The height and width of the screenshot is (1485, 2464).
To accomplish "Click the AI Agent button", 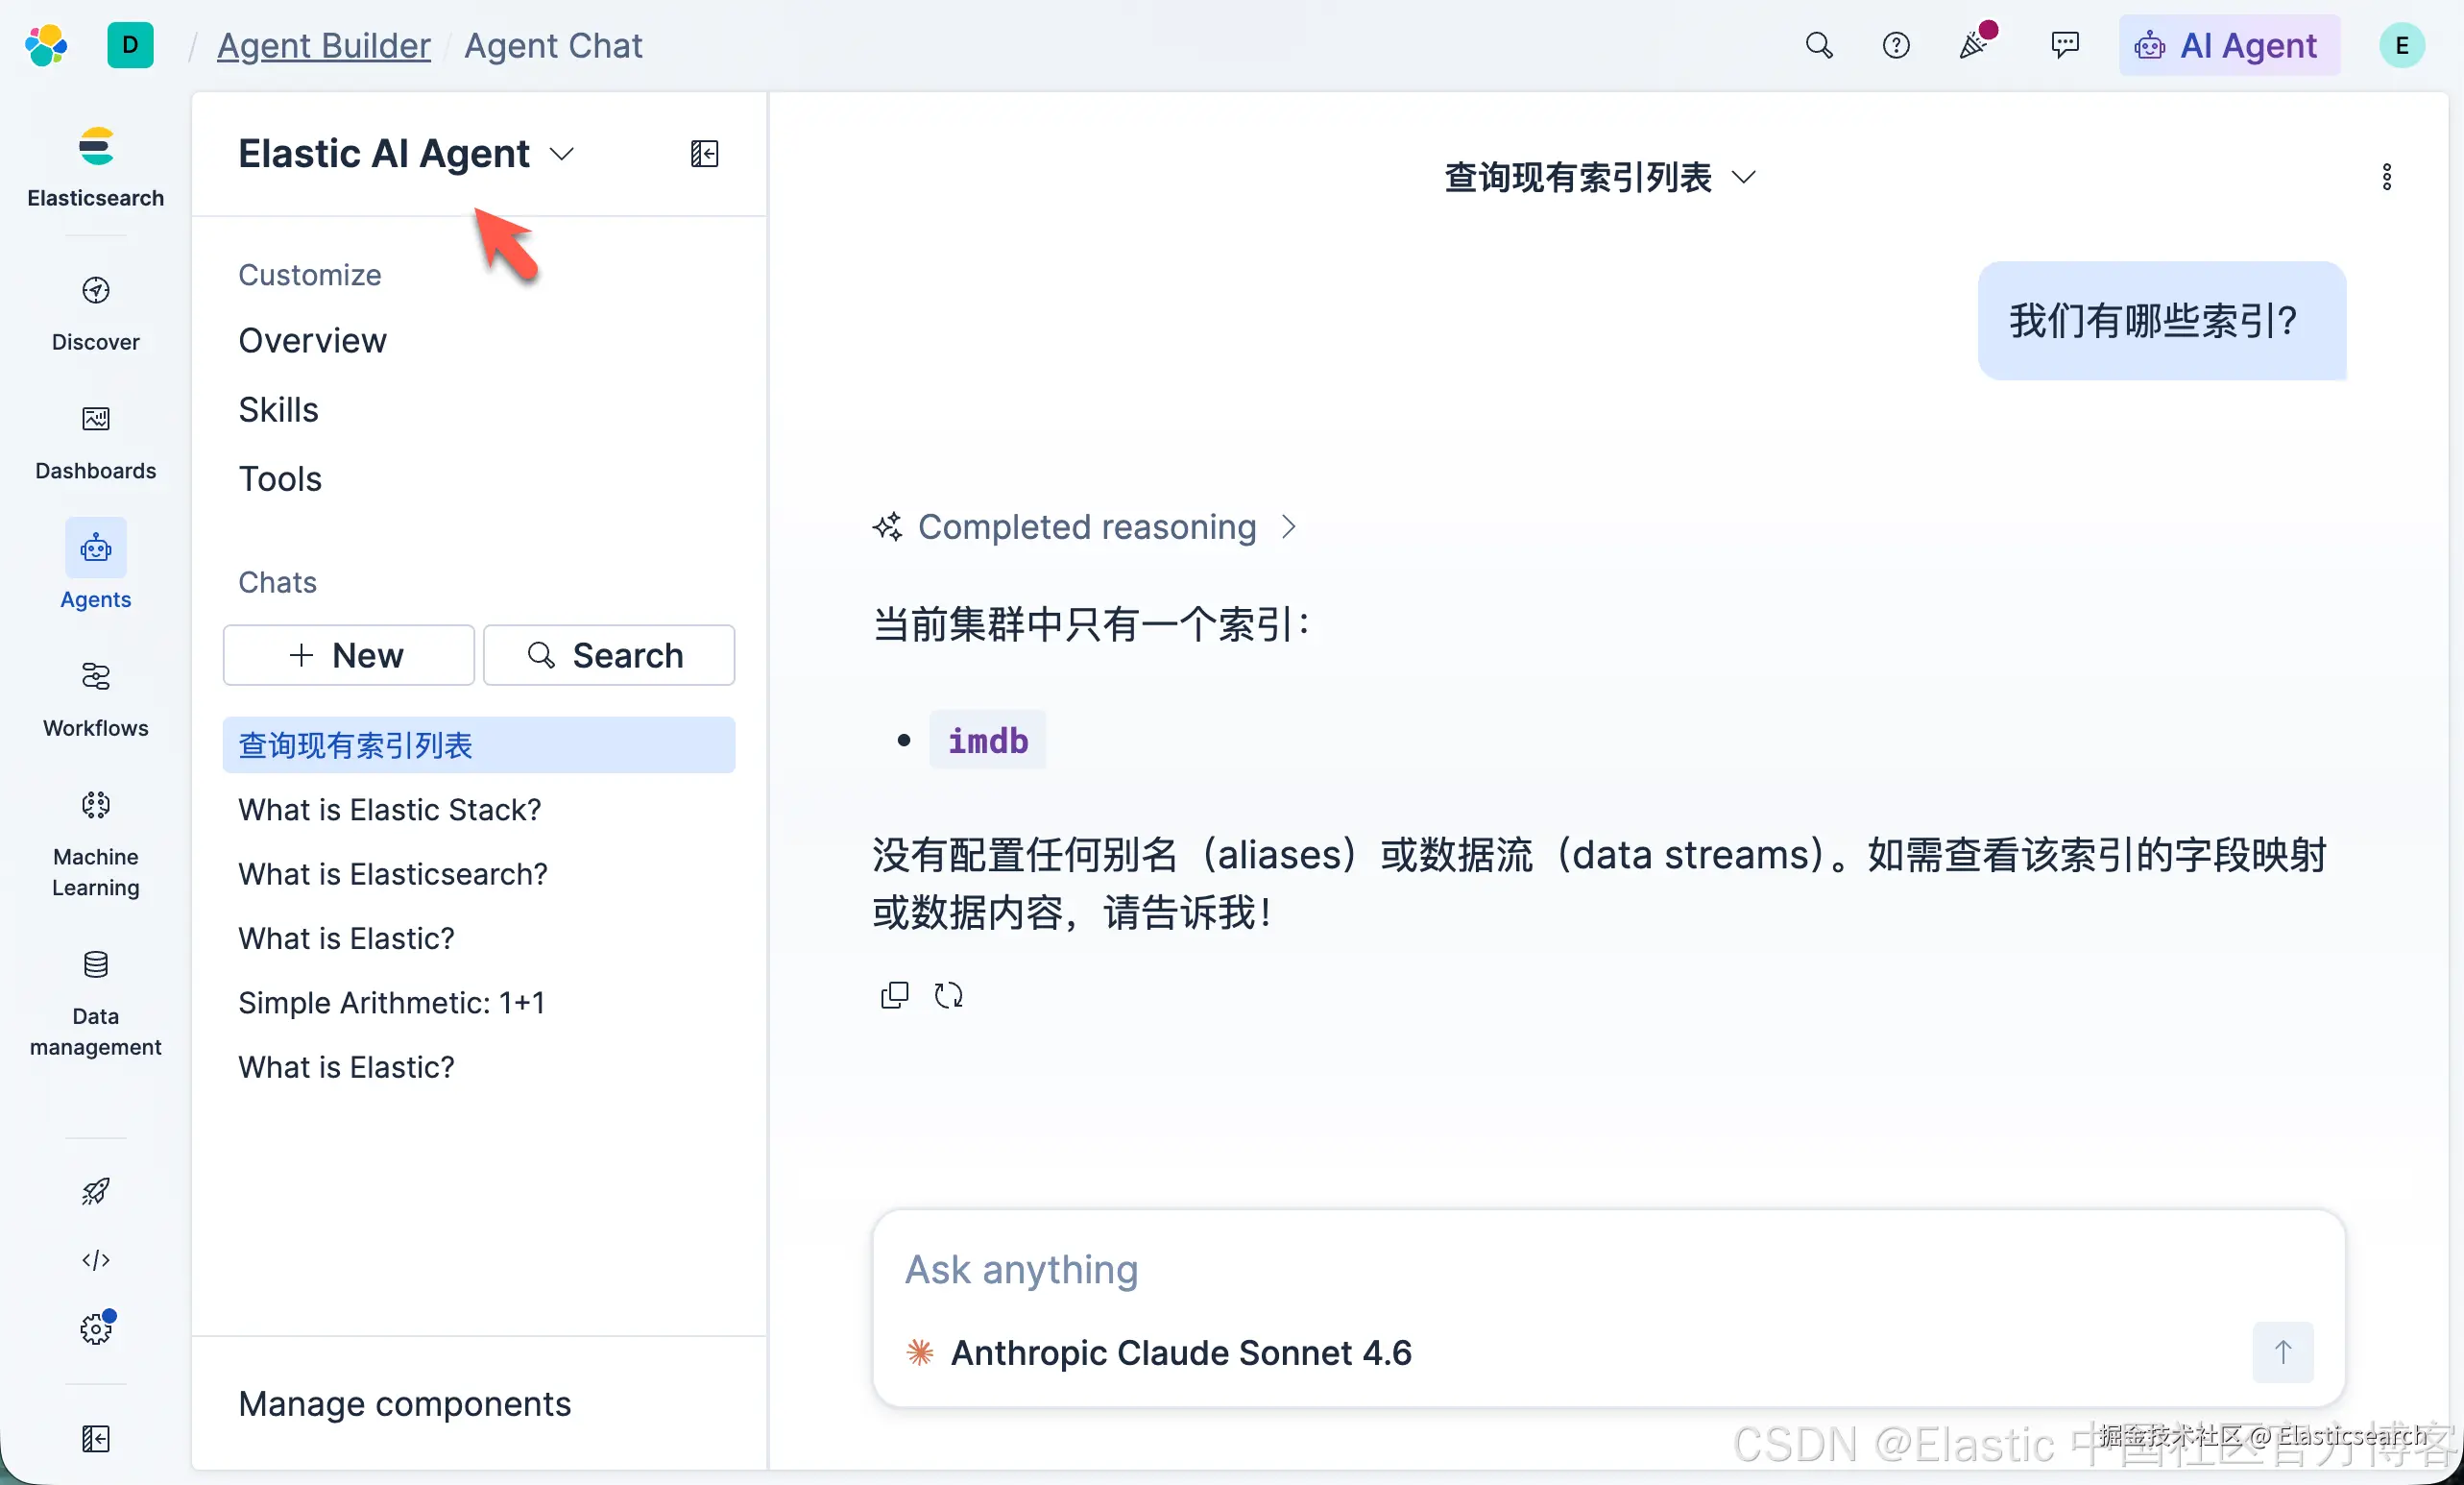I will [2229, 45].
